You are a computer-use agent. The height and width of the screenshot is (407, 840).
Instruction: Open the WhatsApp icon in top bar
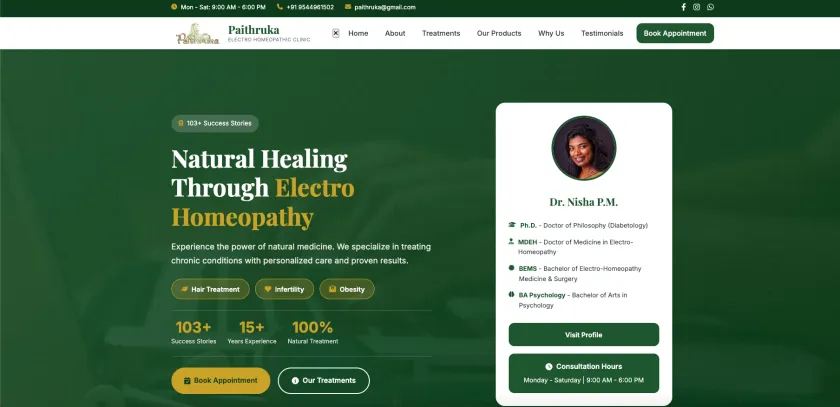pyautogui.click(x=710, y=7)
